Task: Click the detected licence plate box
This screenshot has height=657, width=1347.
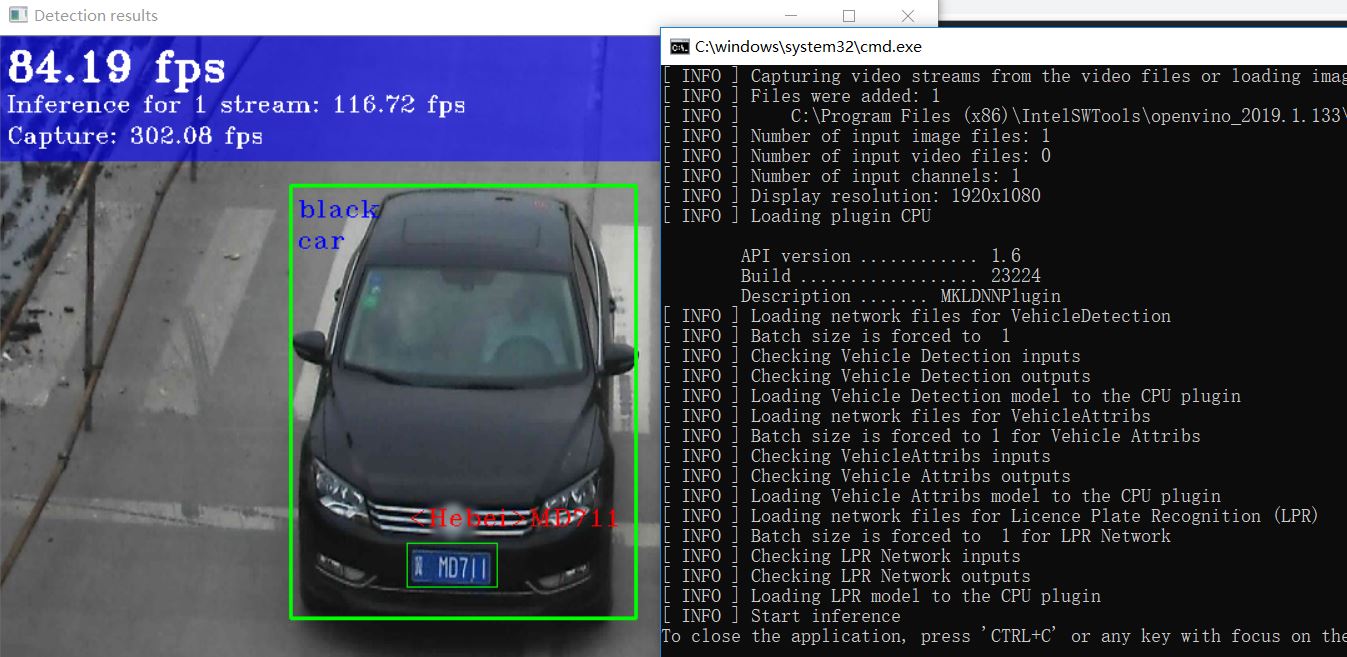Action: tap(452, 566)
